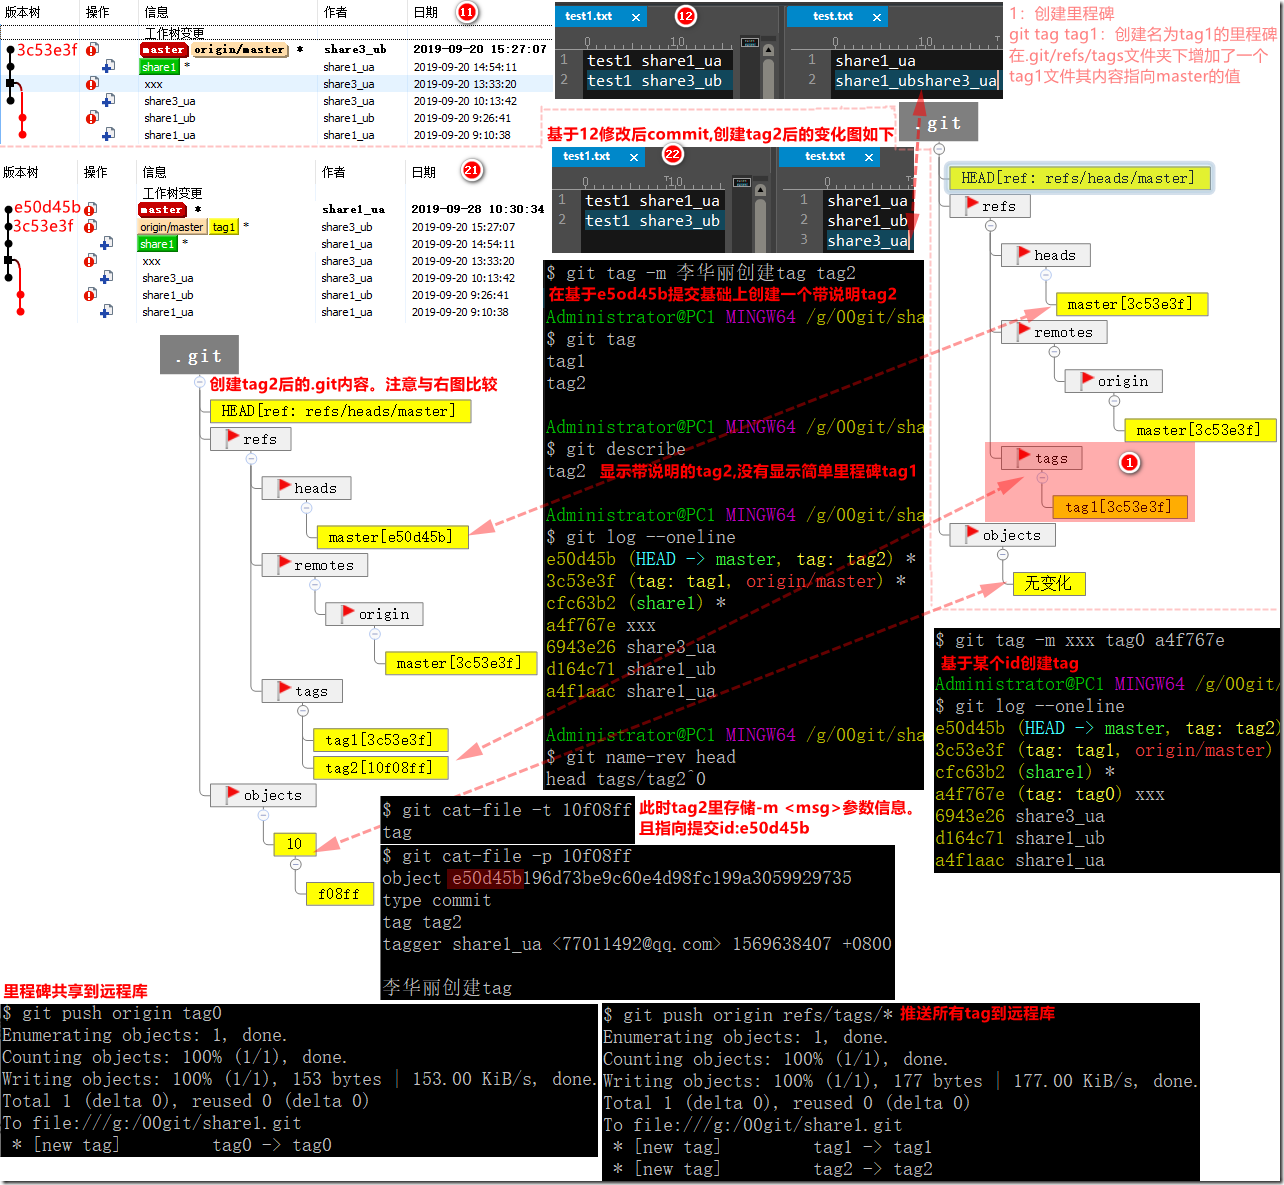Collapse tags node in left .git tree
The width and height of the screenshot is (1284, 1185).
303,711
